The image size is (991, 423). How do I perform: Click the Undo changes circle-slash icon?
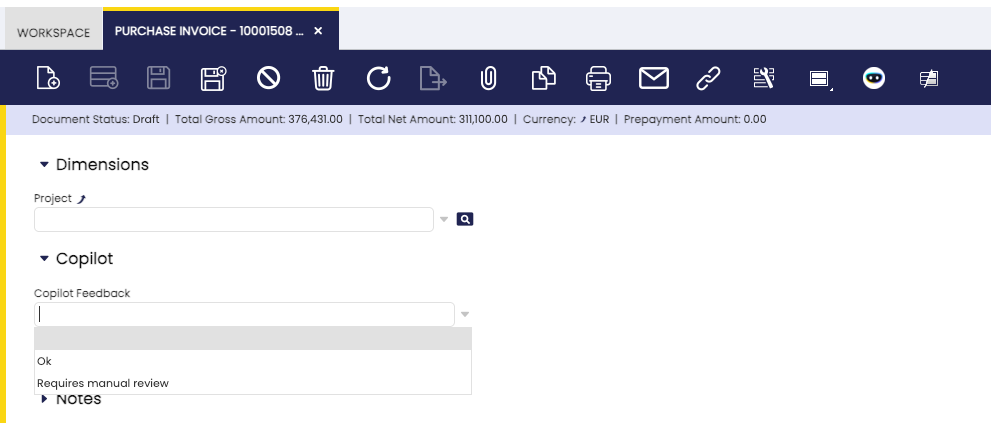(269, 78)
